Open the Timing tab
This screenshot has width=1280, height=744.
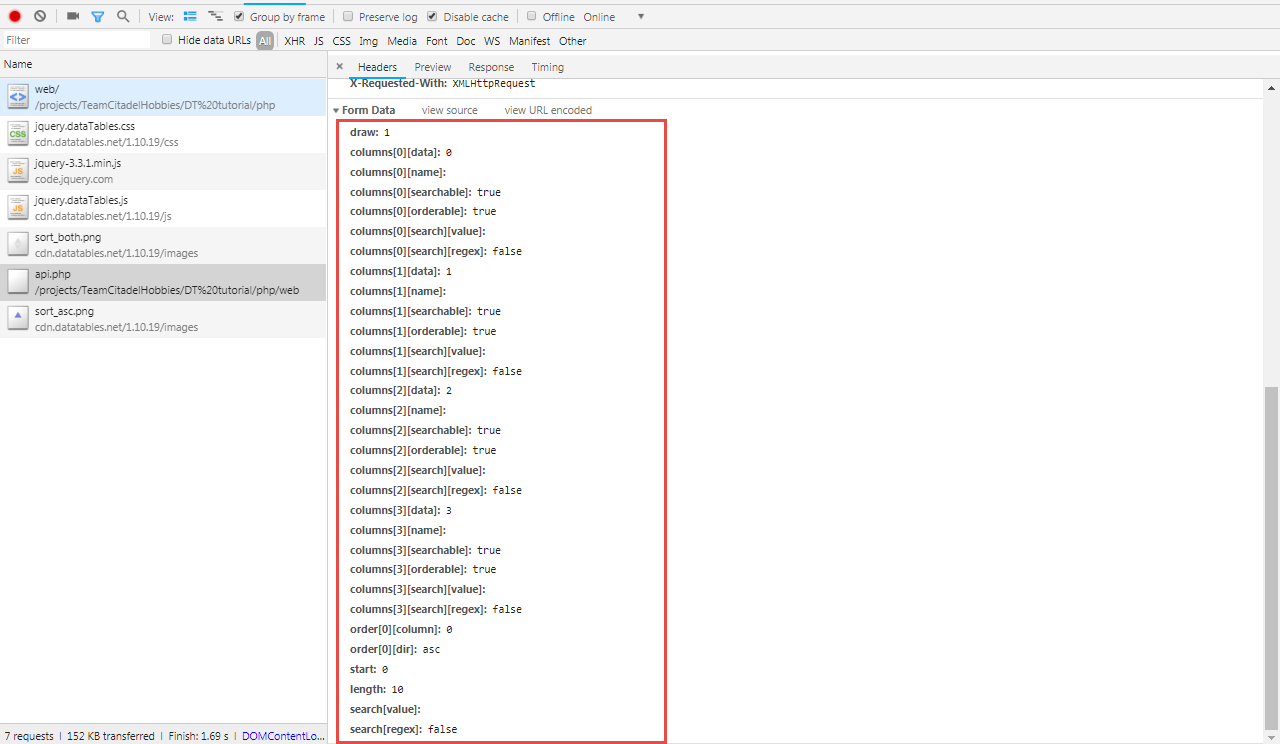pyautogui.click(x=548, y=67)
